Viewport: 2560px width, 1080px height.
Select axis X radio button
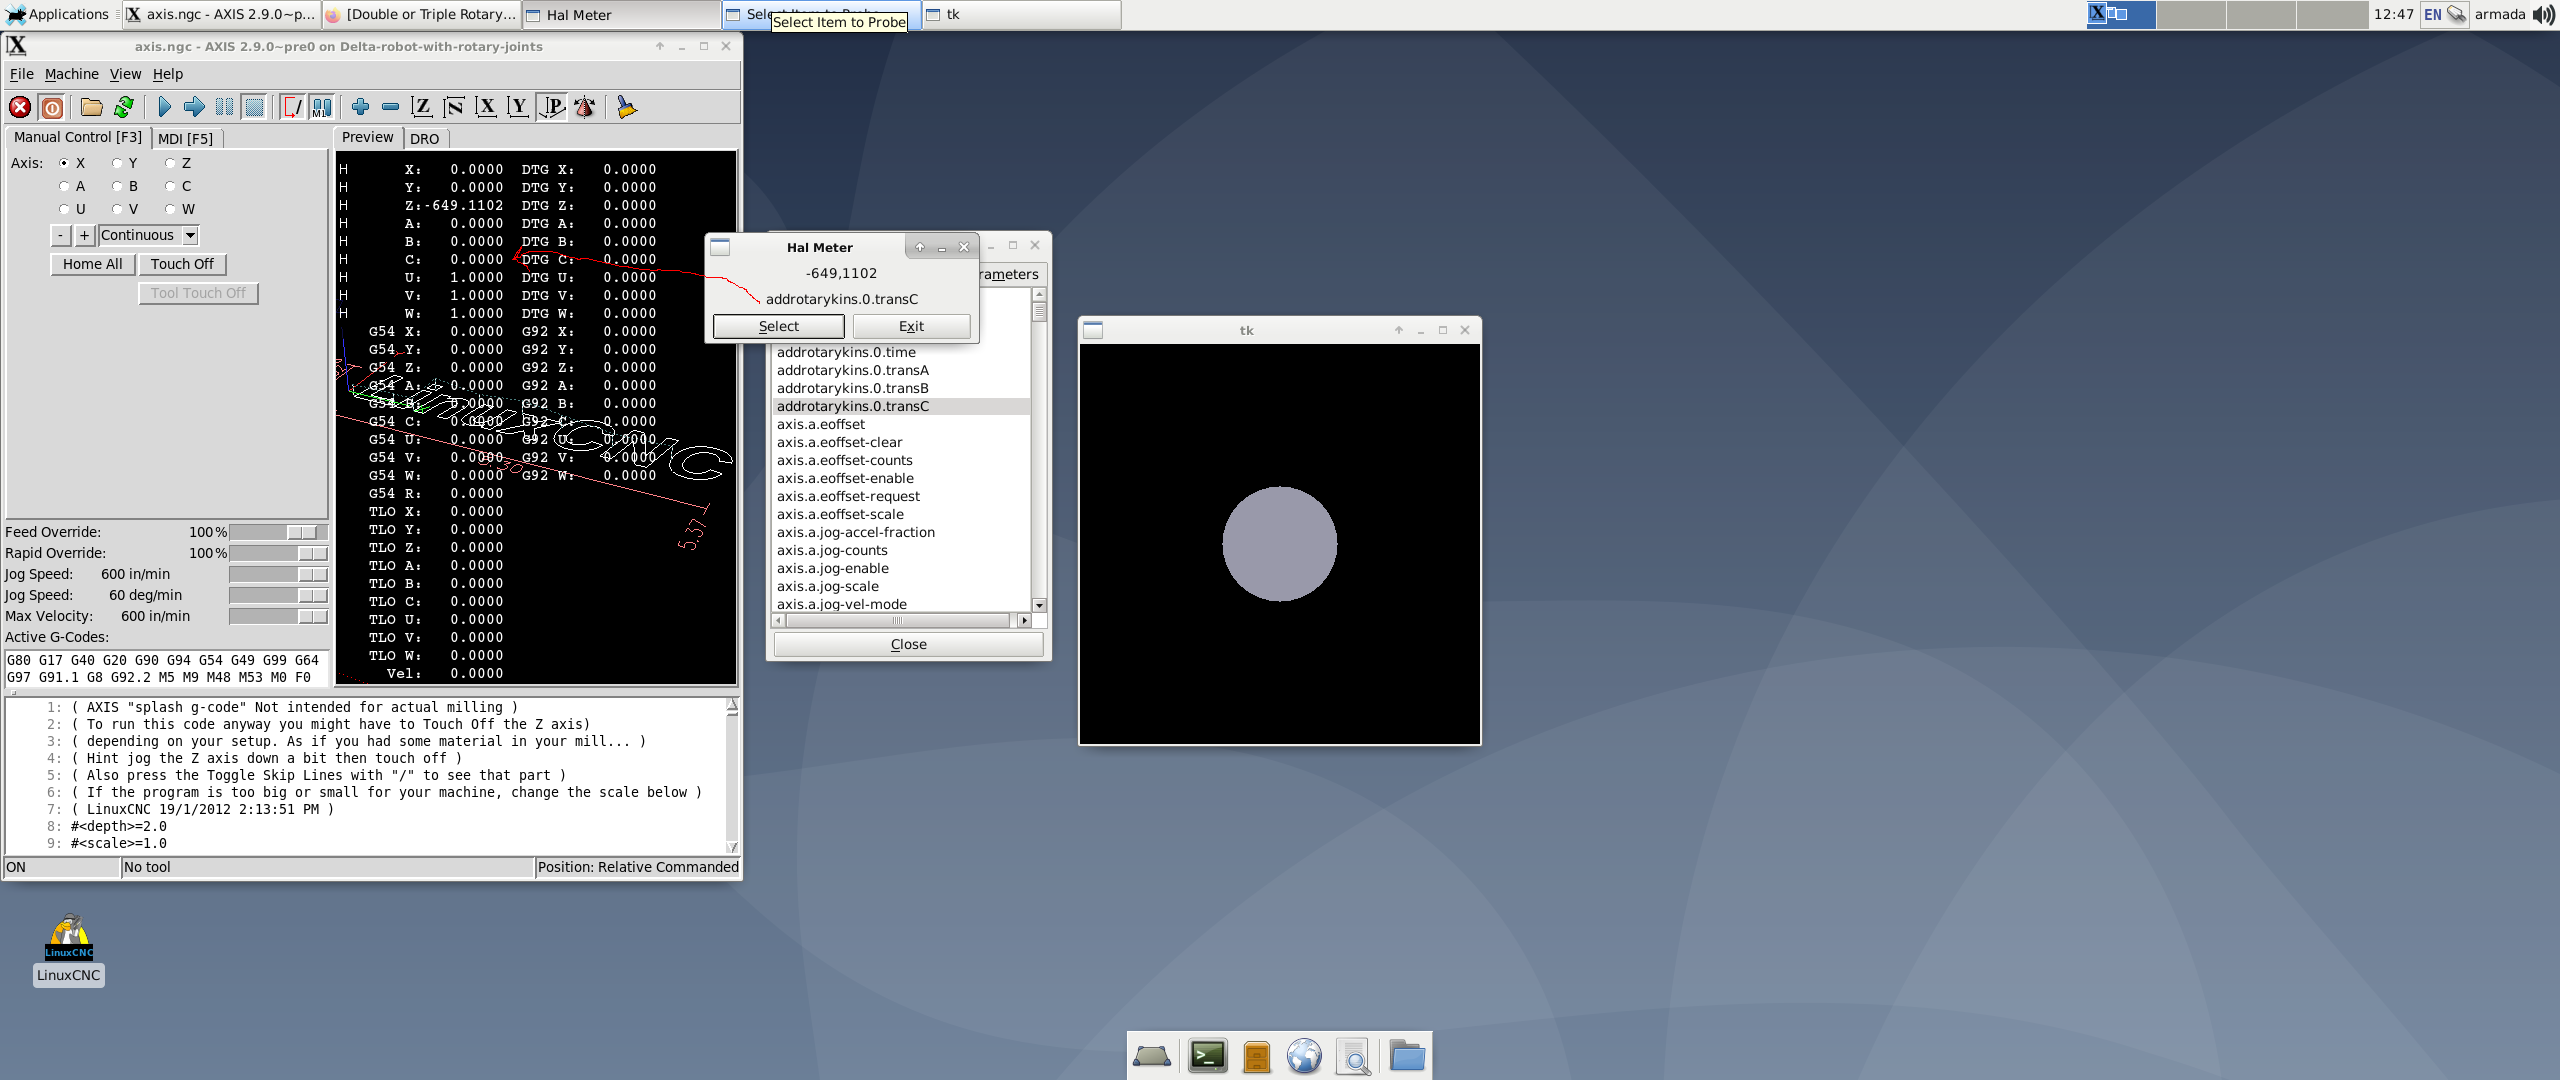(64, 163)
